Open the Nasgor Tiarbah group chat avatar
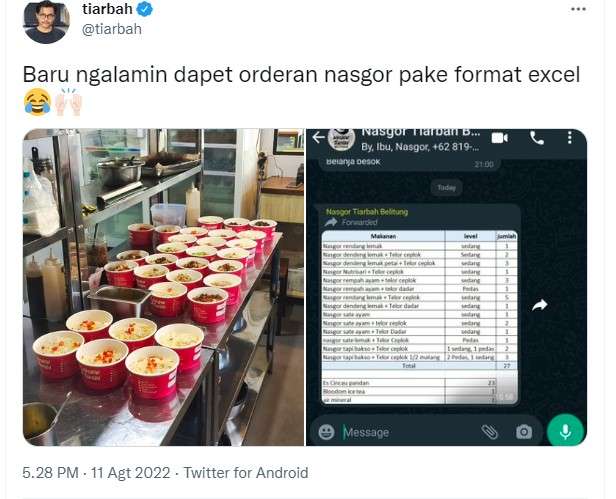616x499 pixels. (341, 139)
